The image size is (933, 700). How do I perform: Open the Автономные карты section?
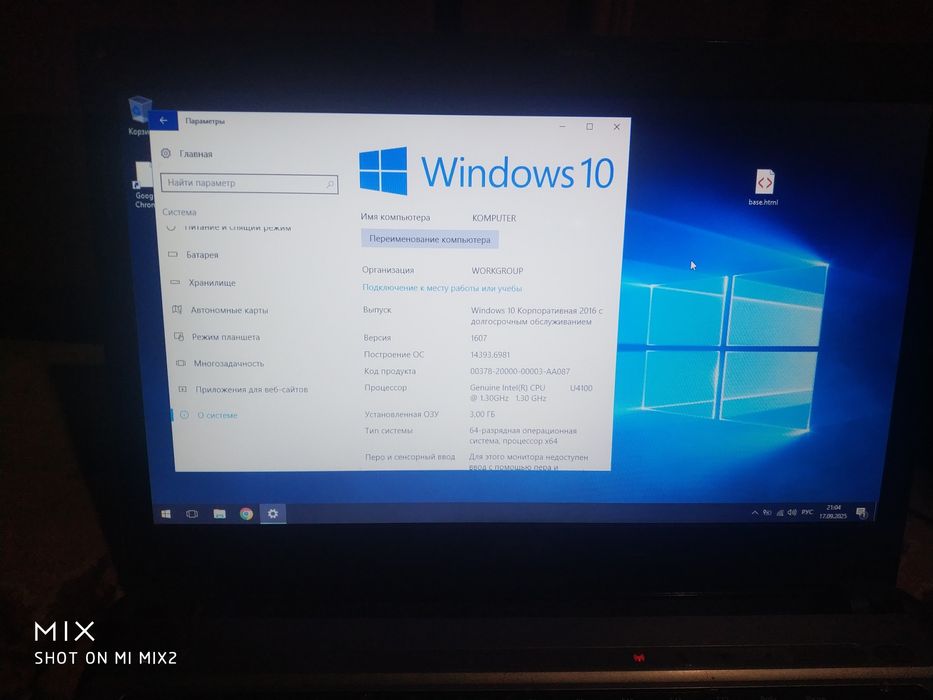point(221,310)
